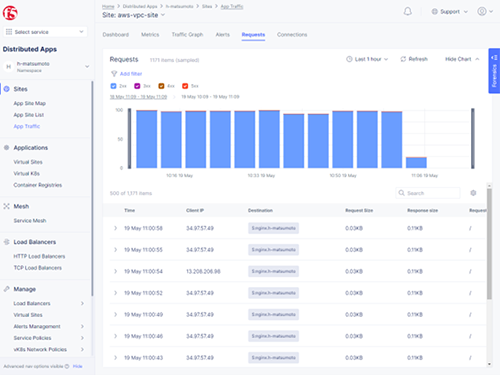Open the Last 1 hour time dropdown

pyautogui.click(x=367, y=59)
